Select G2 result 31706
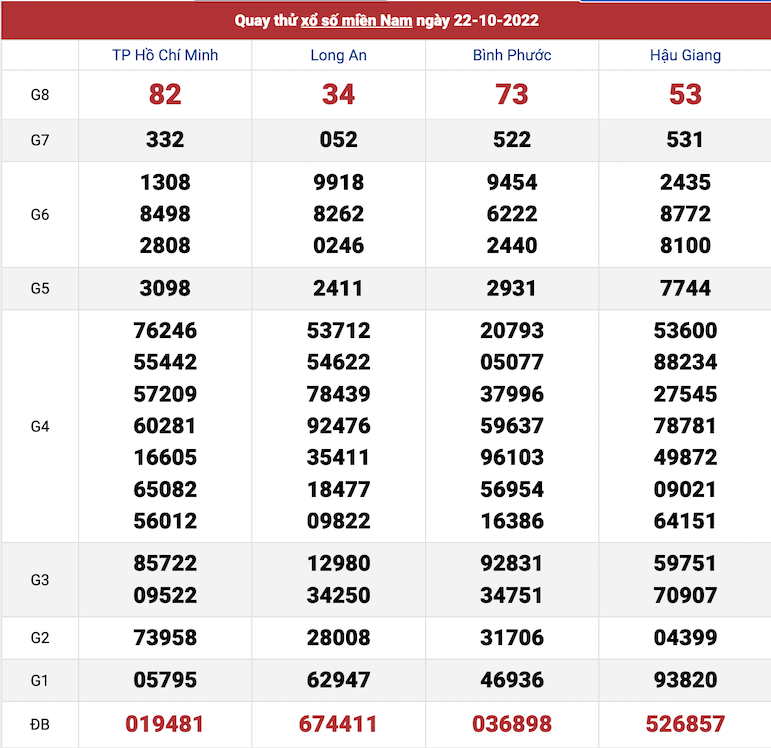771x748 pixels. pyautogui.click(x=512, y=638)
